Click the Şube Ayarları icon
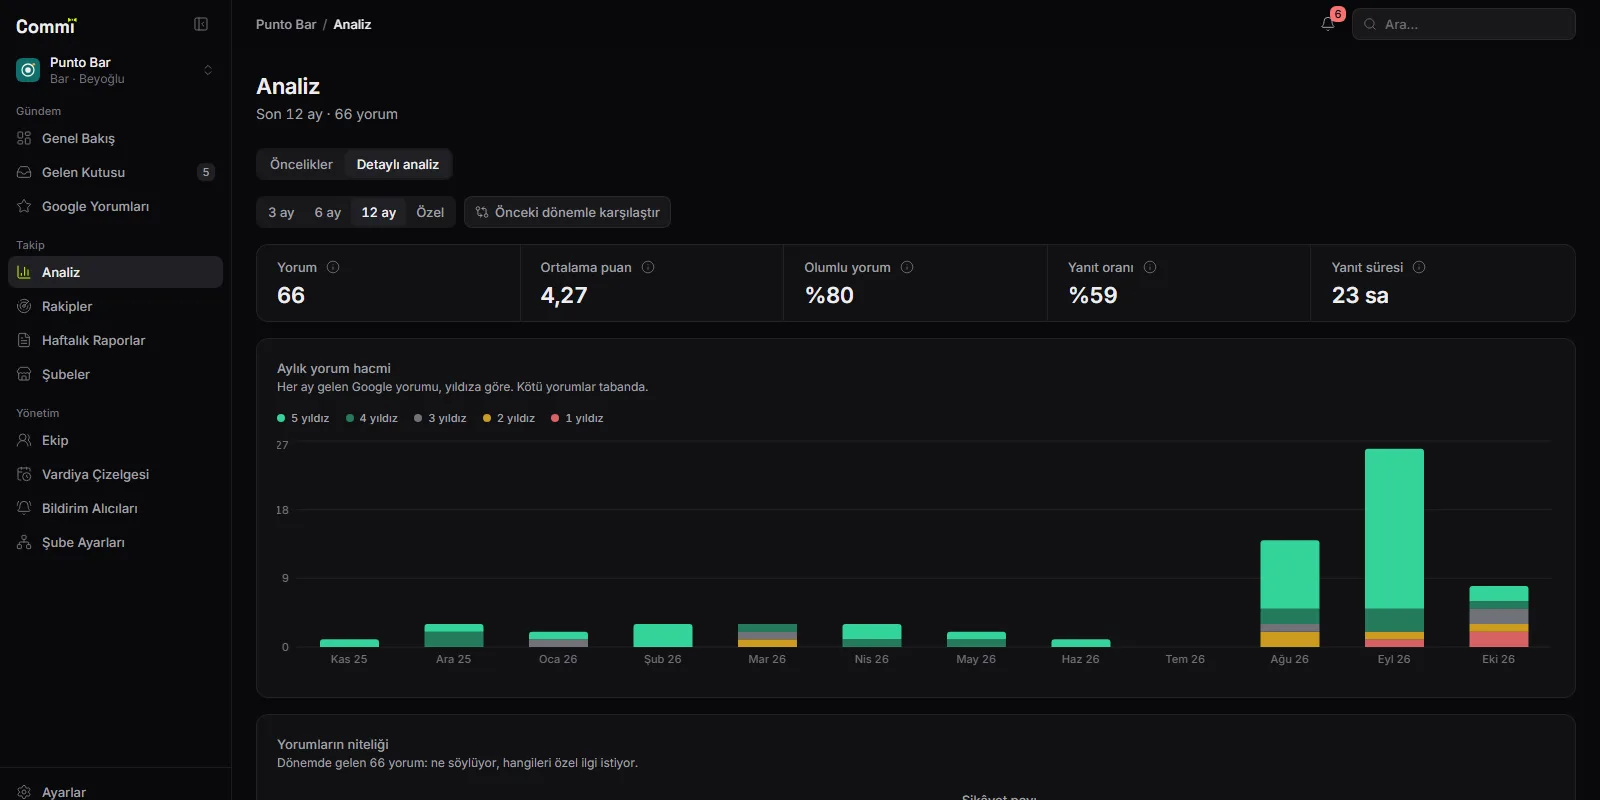The image size is (1600, 800). point(24,542)
